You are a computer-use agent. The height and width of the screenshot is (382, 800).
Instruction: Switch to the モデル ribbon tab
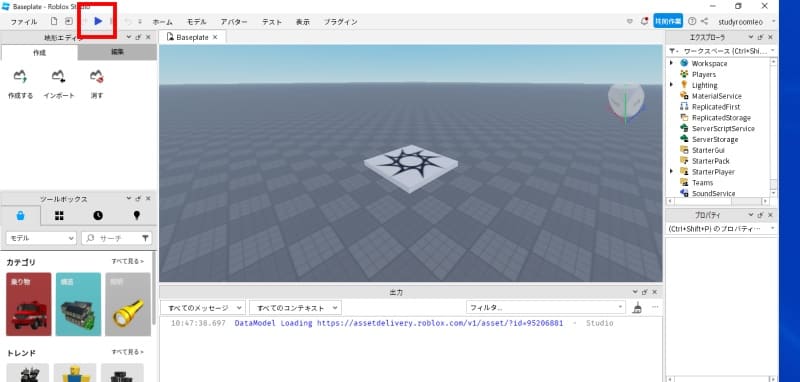click(196, 22)
